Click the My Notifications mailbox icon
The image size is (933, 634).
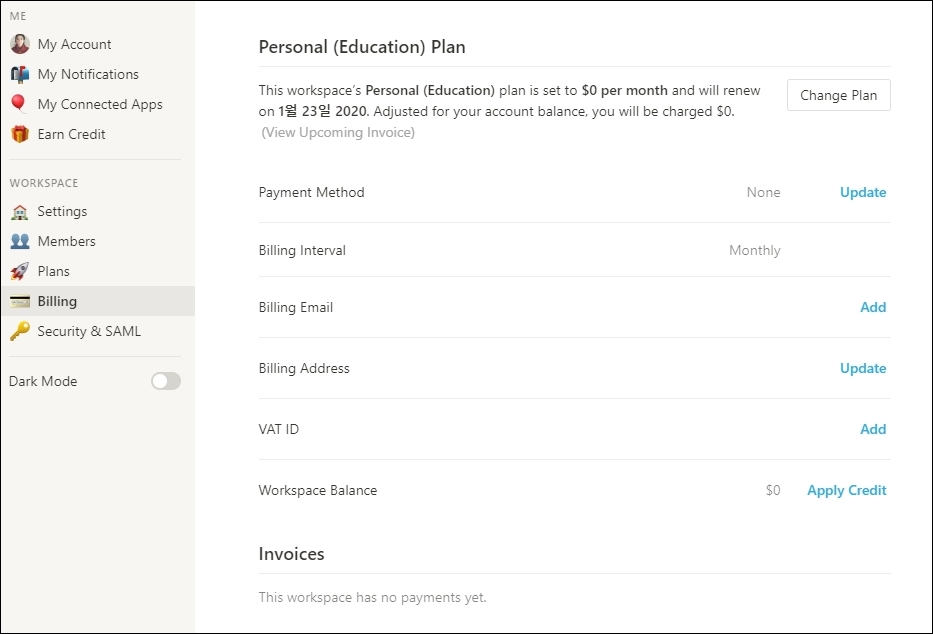[20, 74]
